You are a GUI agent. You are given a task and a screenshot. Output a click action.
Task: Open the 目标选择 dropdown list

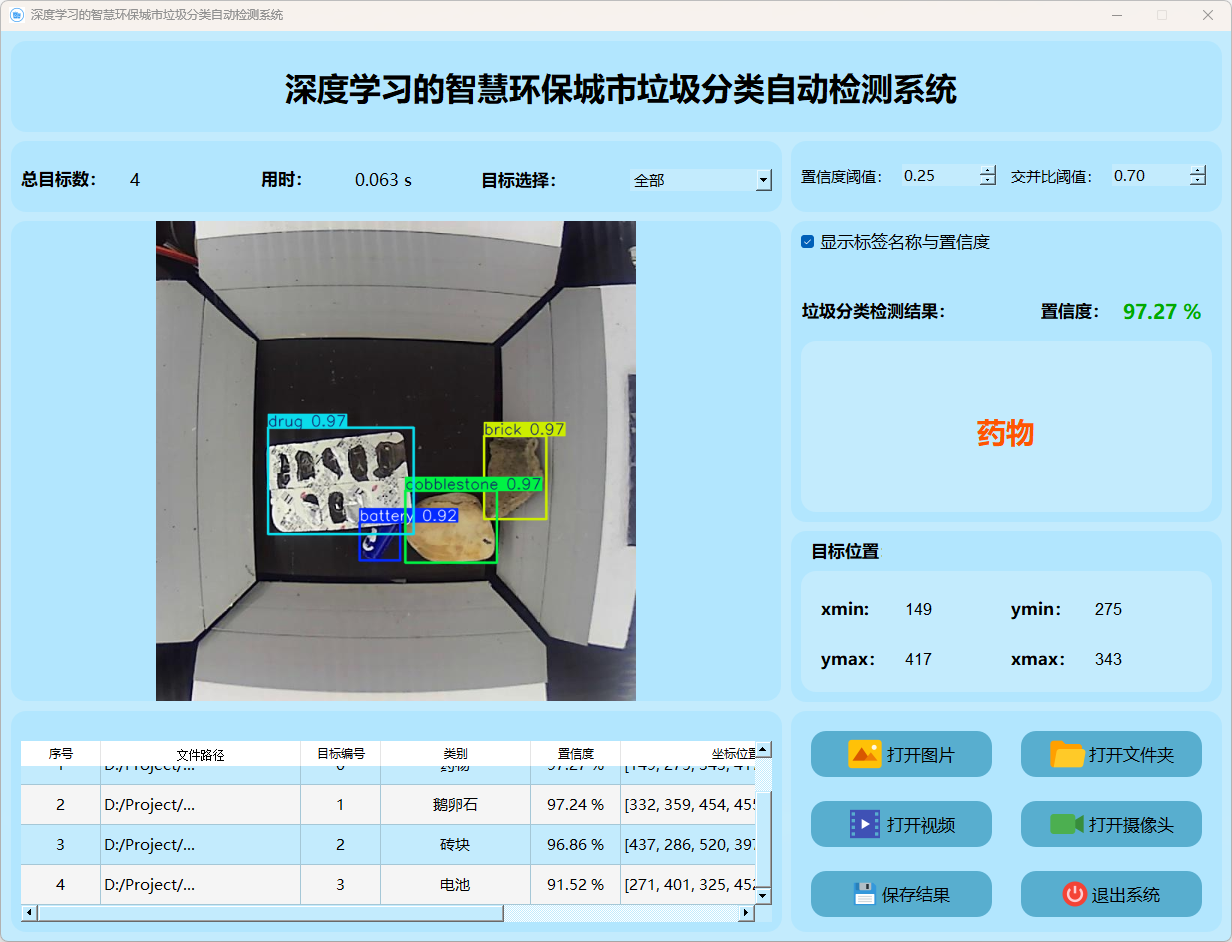click(764, 181)
